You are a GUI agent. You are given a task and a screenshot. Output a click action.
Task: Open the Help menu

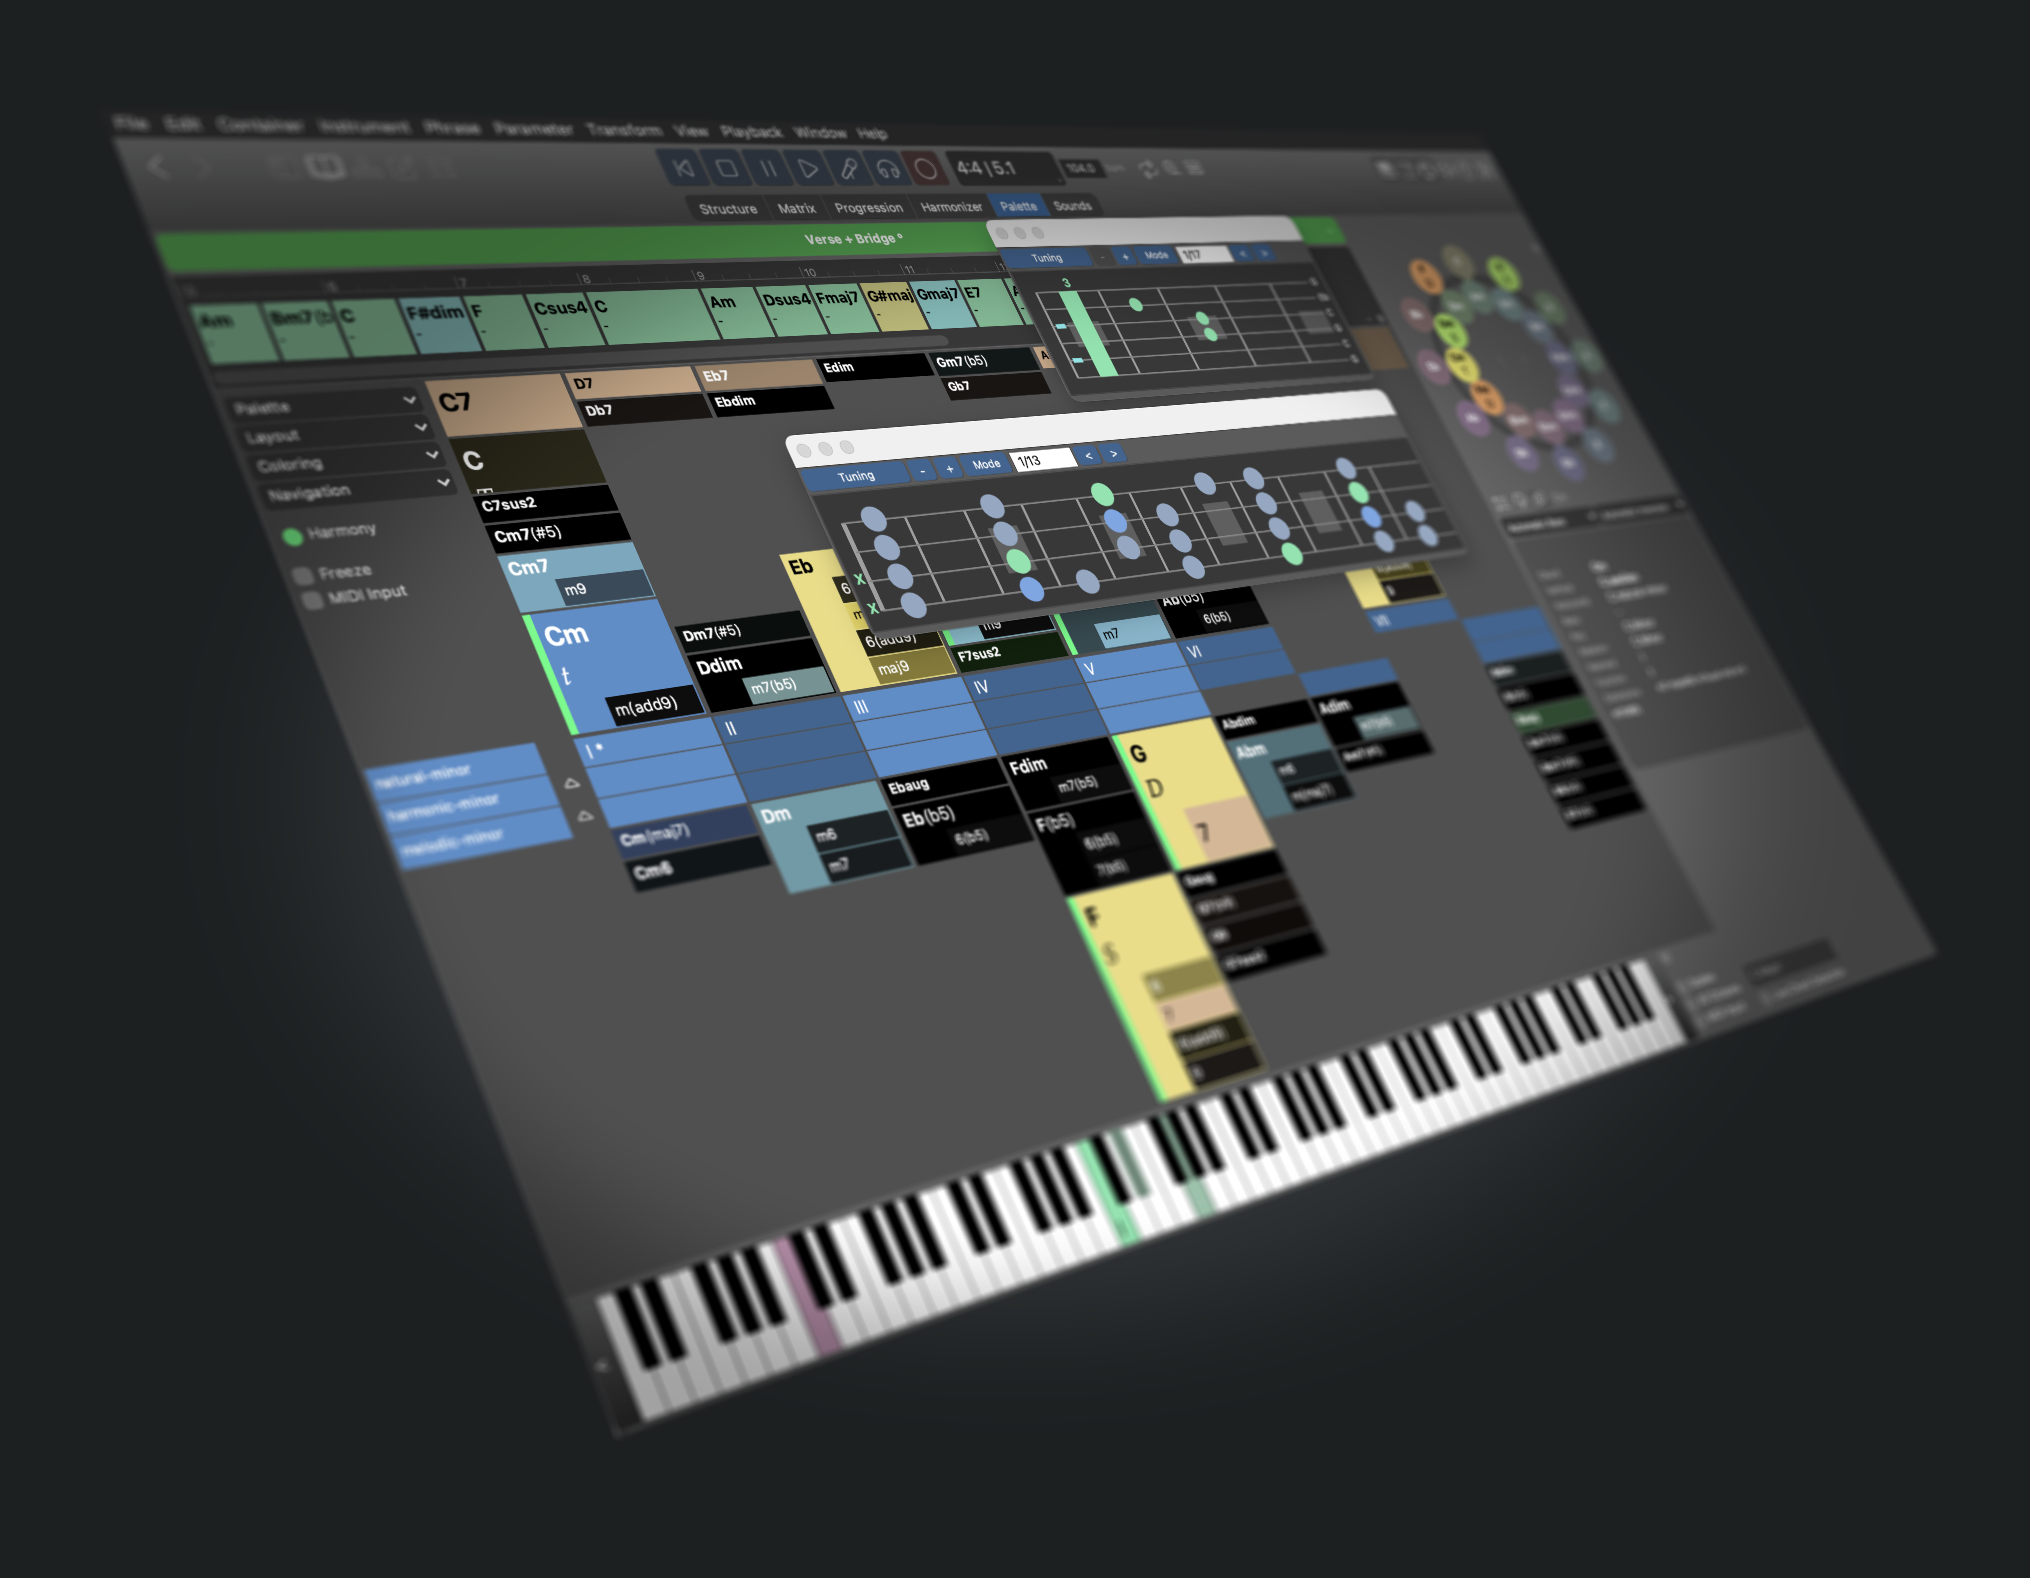[x=872, y=133]
